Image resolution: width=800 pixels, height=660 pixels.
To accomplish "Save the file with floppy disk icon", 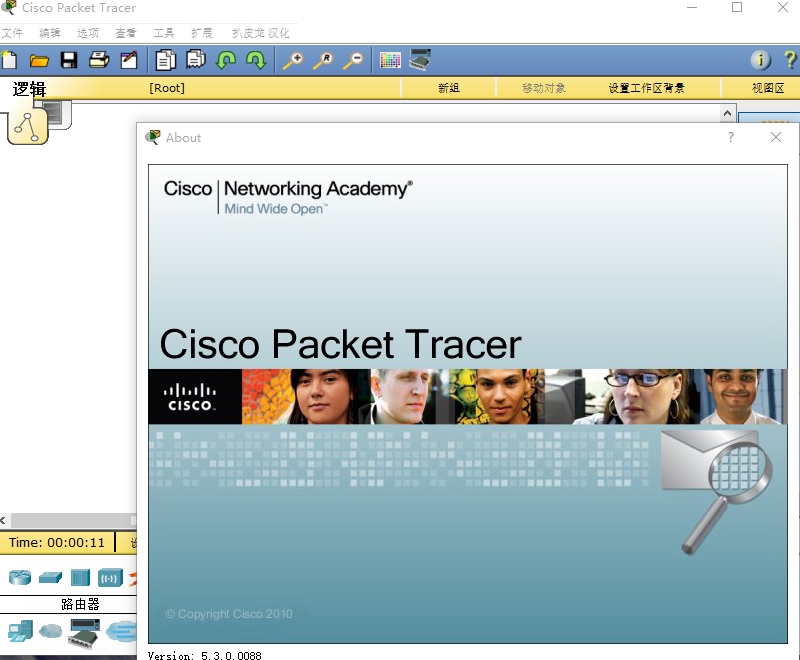I will tap(69, 60).
